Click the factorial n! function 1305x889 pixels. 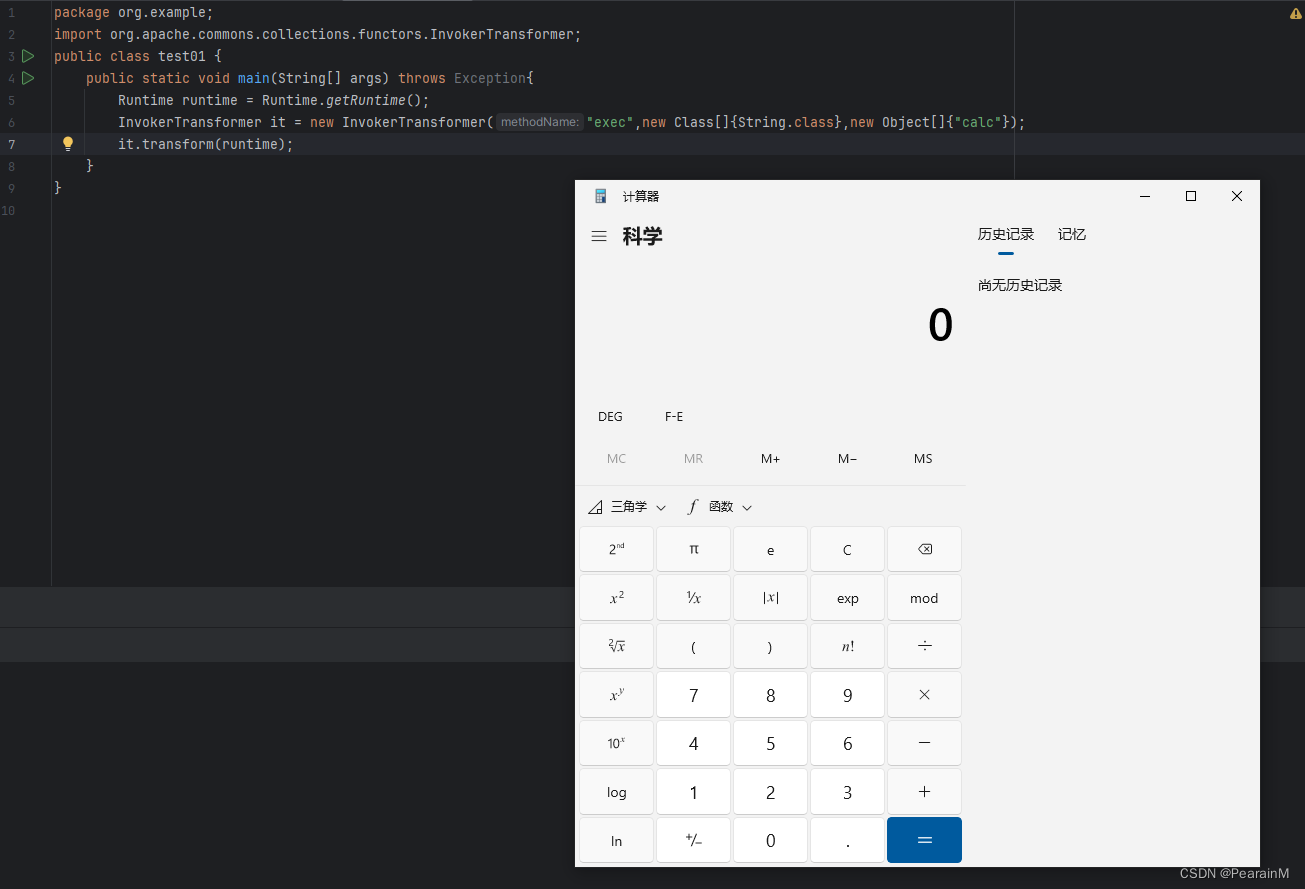point(847,645)
